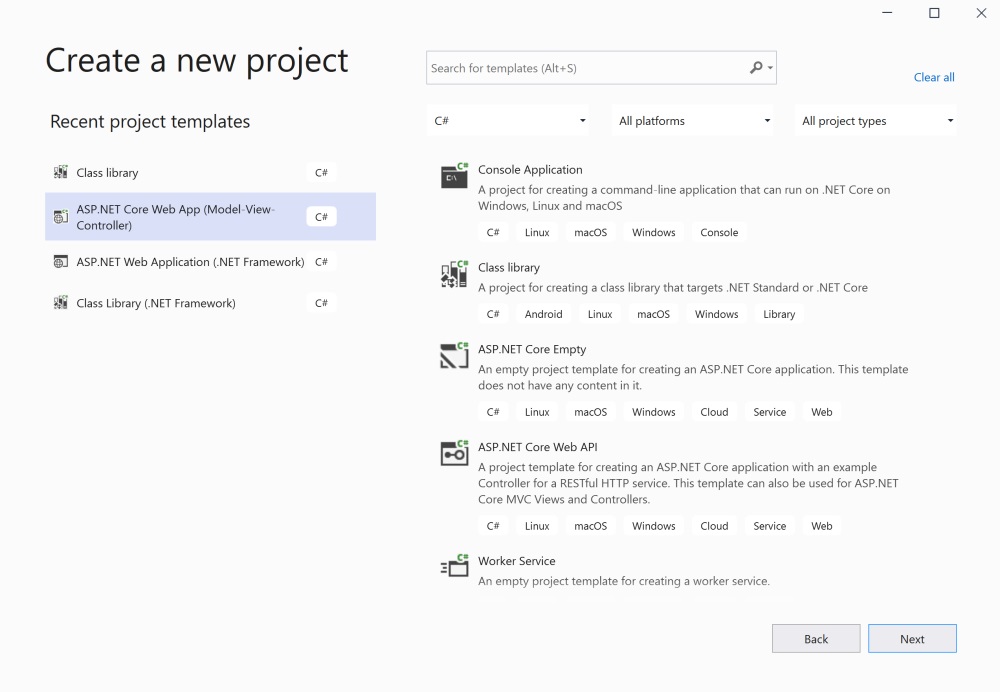This screenshot has height=692, width=1000.
Task: Click Web tag under ASP.NET Core Empty
Action: [x=821, y=412]
